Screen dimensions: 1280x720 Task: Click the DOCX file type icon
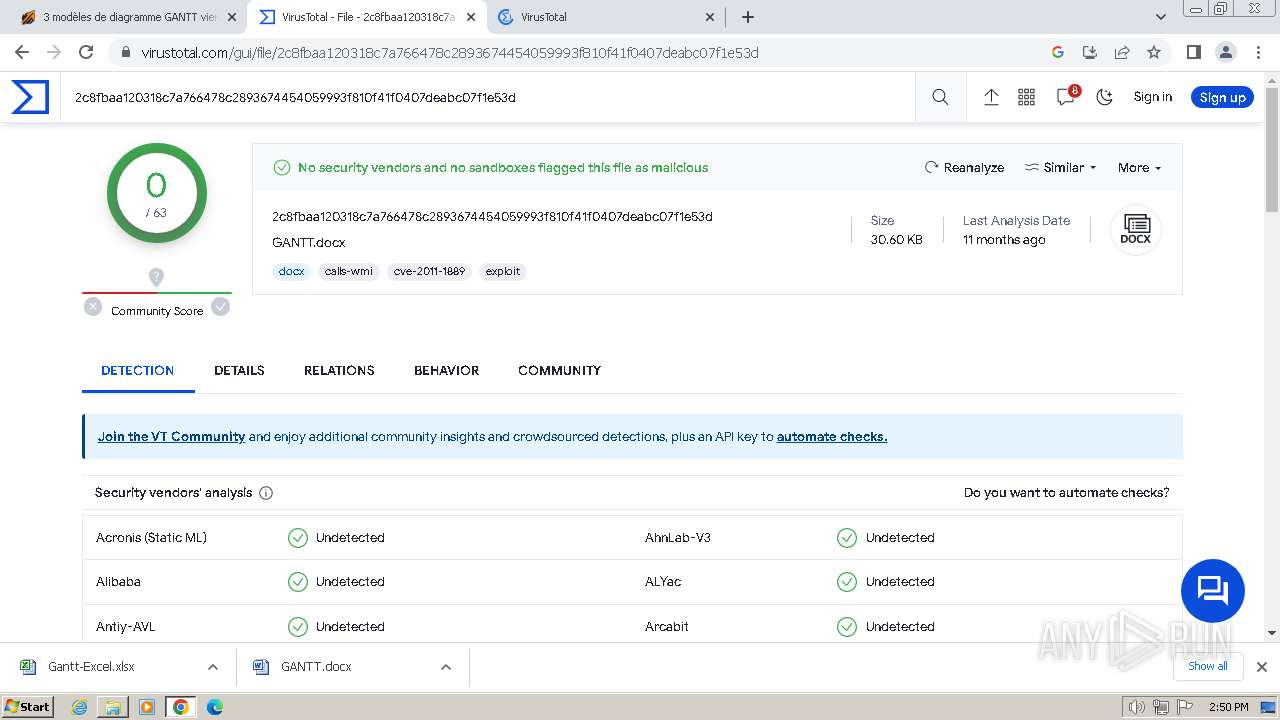tap(1135, 229)
